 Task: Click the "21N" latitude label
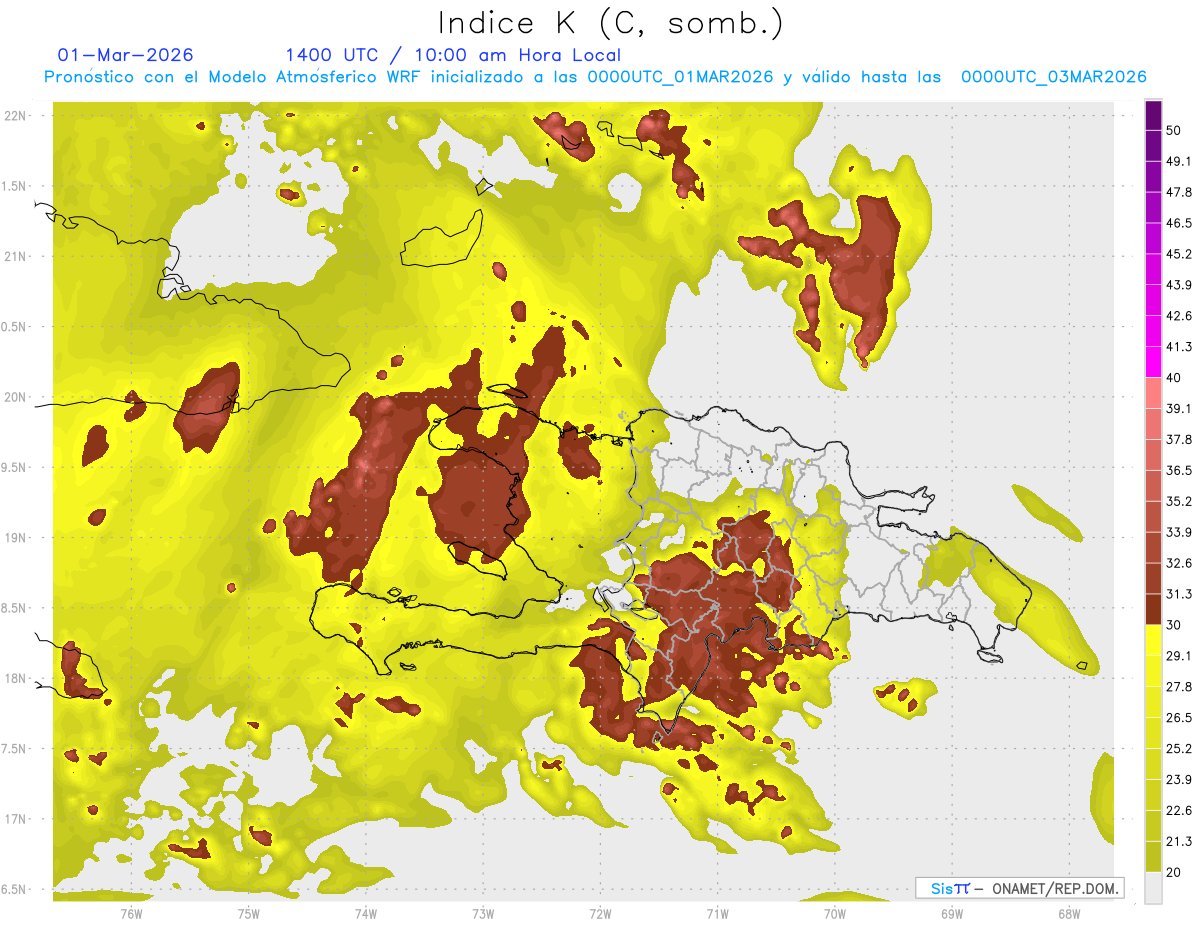(16, 256)
